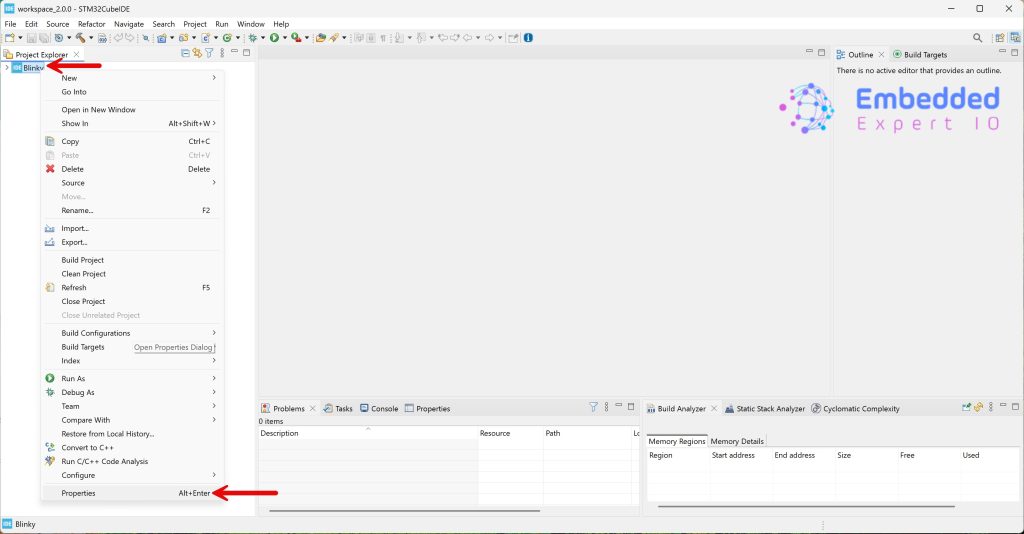Close the Outline view tab

pyautogui.click(x=881, y=54)
